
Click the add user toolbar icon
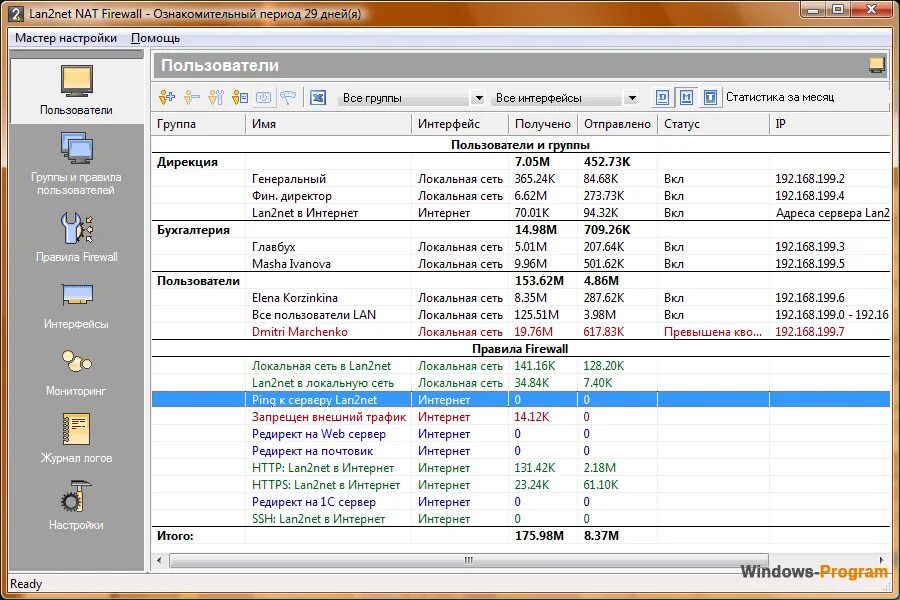167,98
